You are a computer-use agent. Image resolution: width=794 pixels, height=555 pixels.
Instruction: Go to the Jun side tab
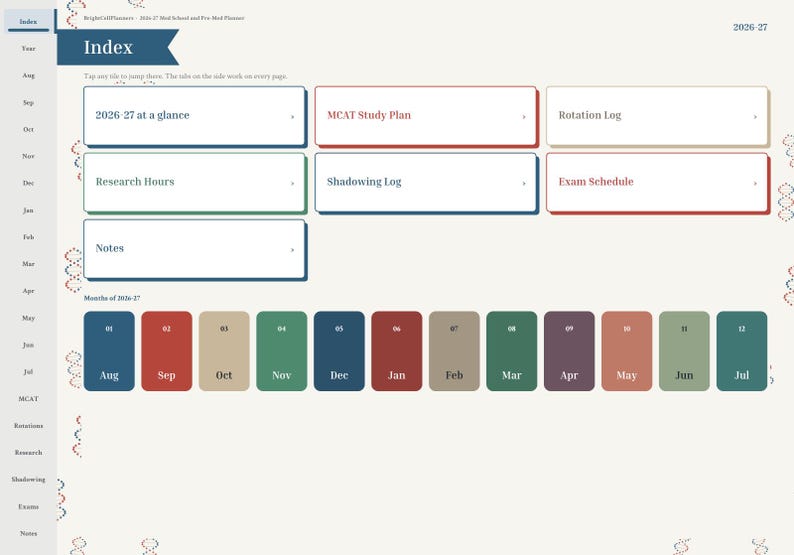click(28, 345)
